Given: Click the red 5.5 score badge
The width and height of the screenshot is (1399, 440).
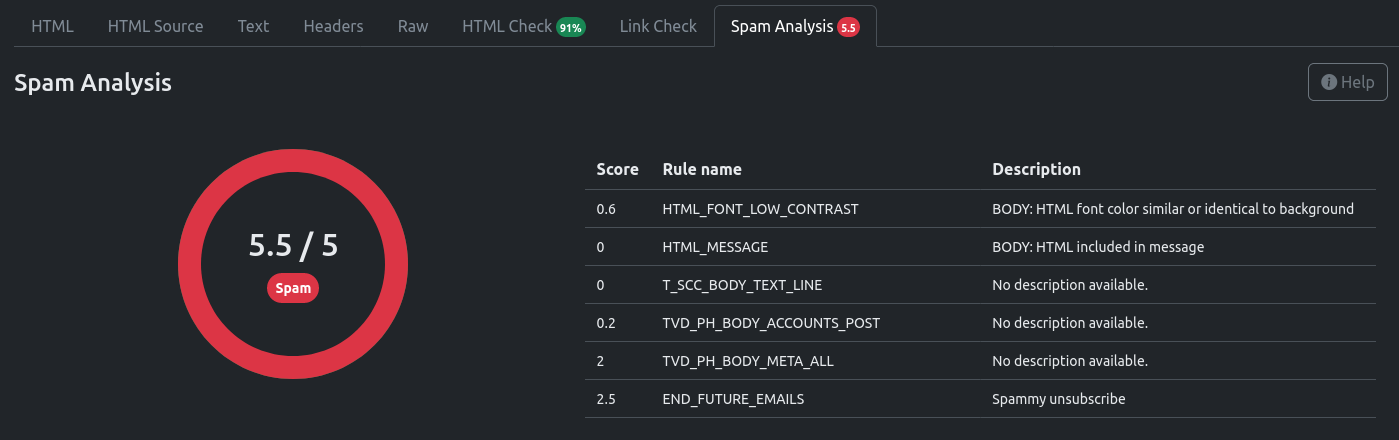Looking at the screenshot, I should click(x=848, y=28).
